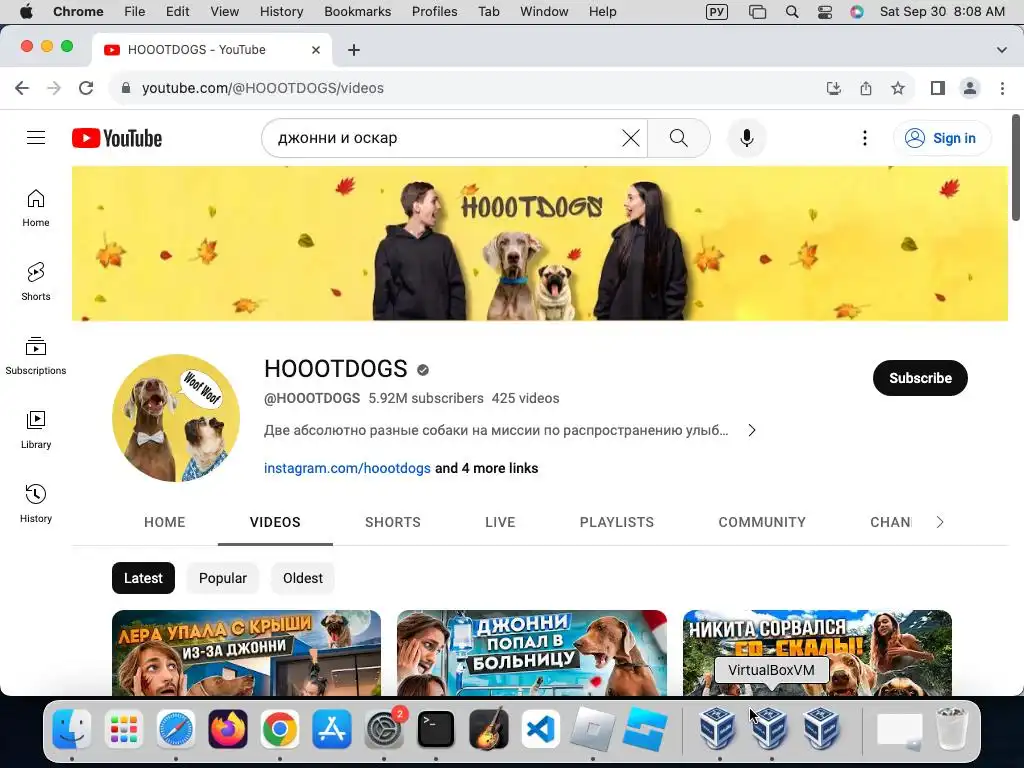This screenshot has width=1024, height=768.
Task: Select the Latest filter chip
Action: tap(143, 578)
